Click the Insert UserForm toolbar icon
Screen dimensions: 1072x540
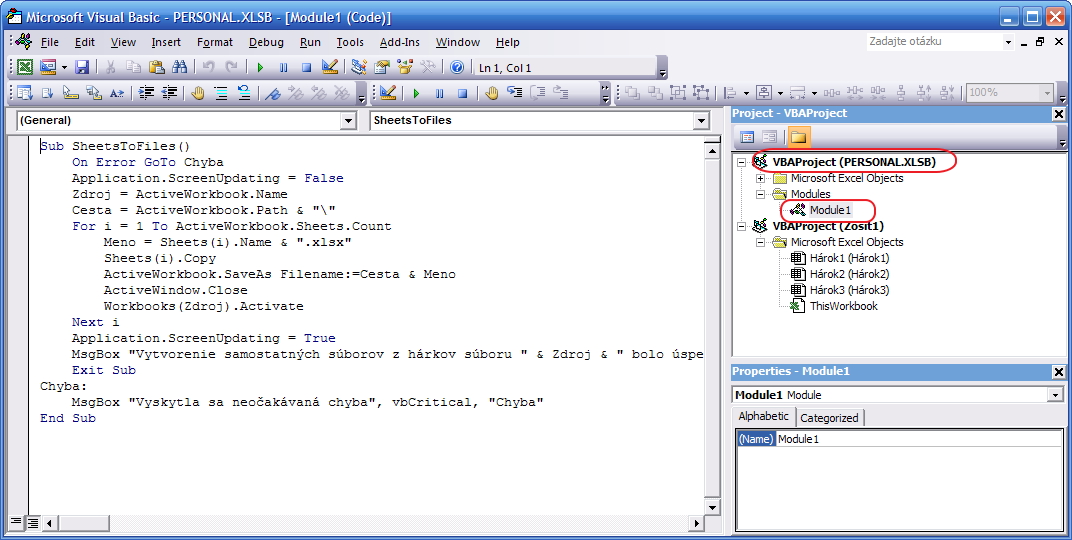[48, 67]
